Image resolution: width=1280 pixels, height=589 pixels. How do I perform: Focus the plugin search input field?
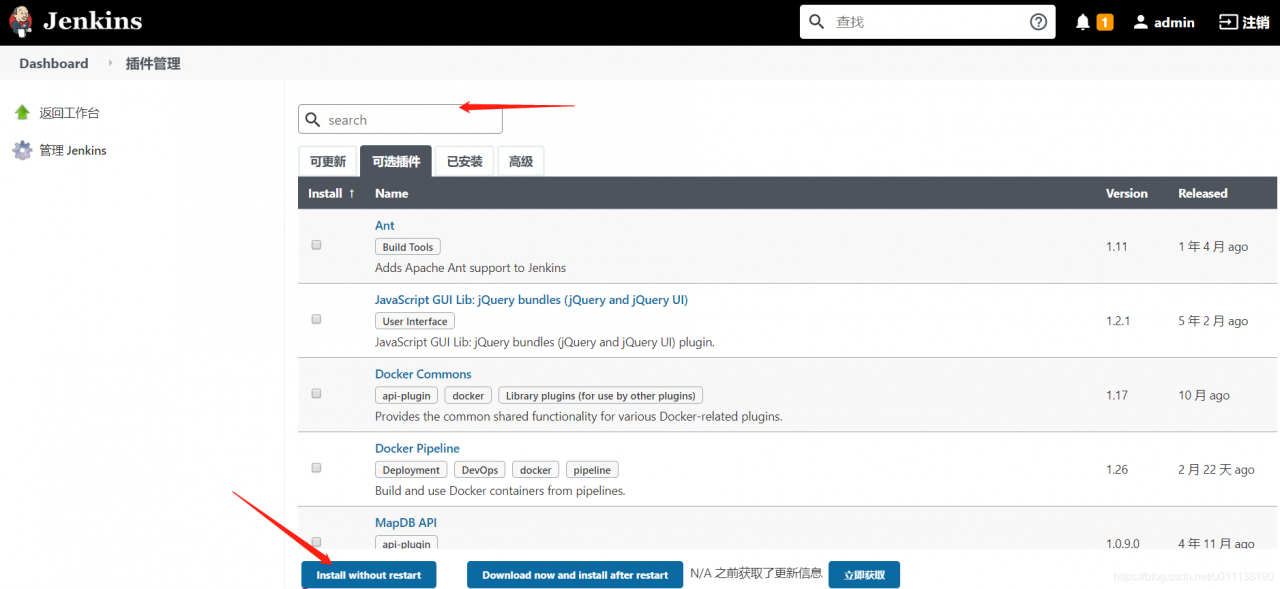(x=400, y=119)
